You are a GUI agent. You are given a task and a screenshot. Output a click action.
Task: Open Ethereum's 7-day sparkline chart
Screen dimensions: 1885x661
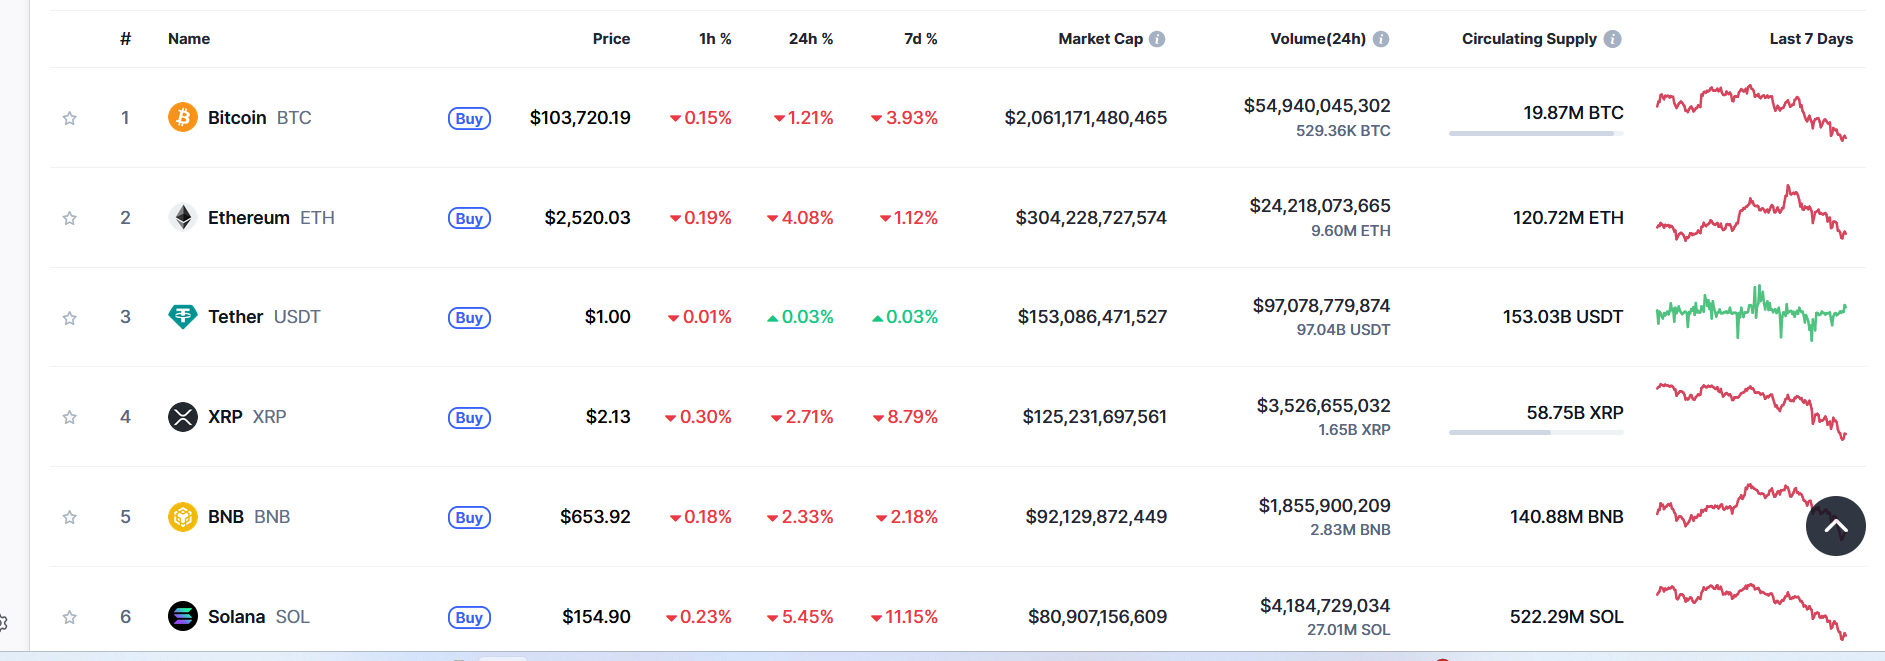[1751, 213]
